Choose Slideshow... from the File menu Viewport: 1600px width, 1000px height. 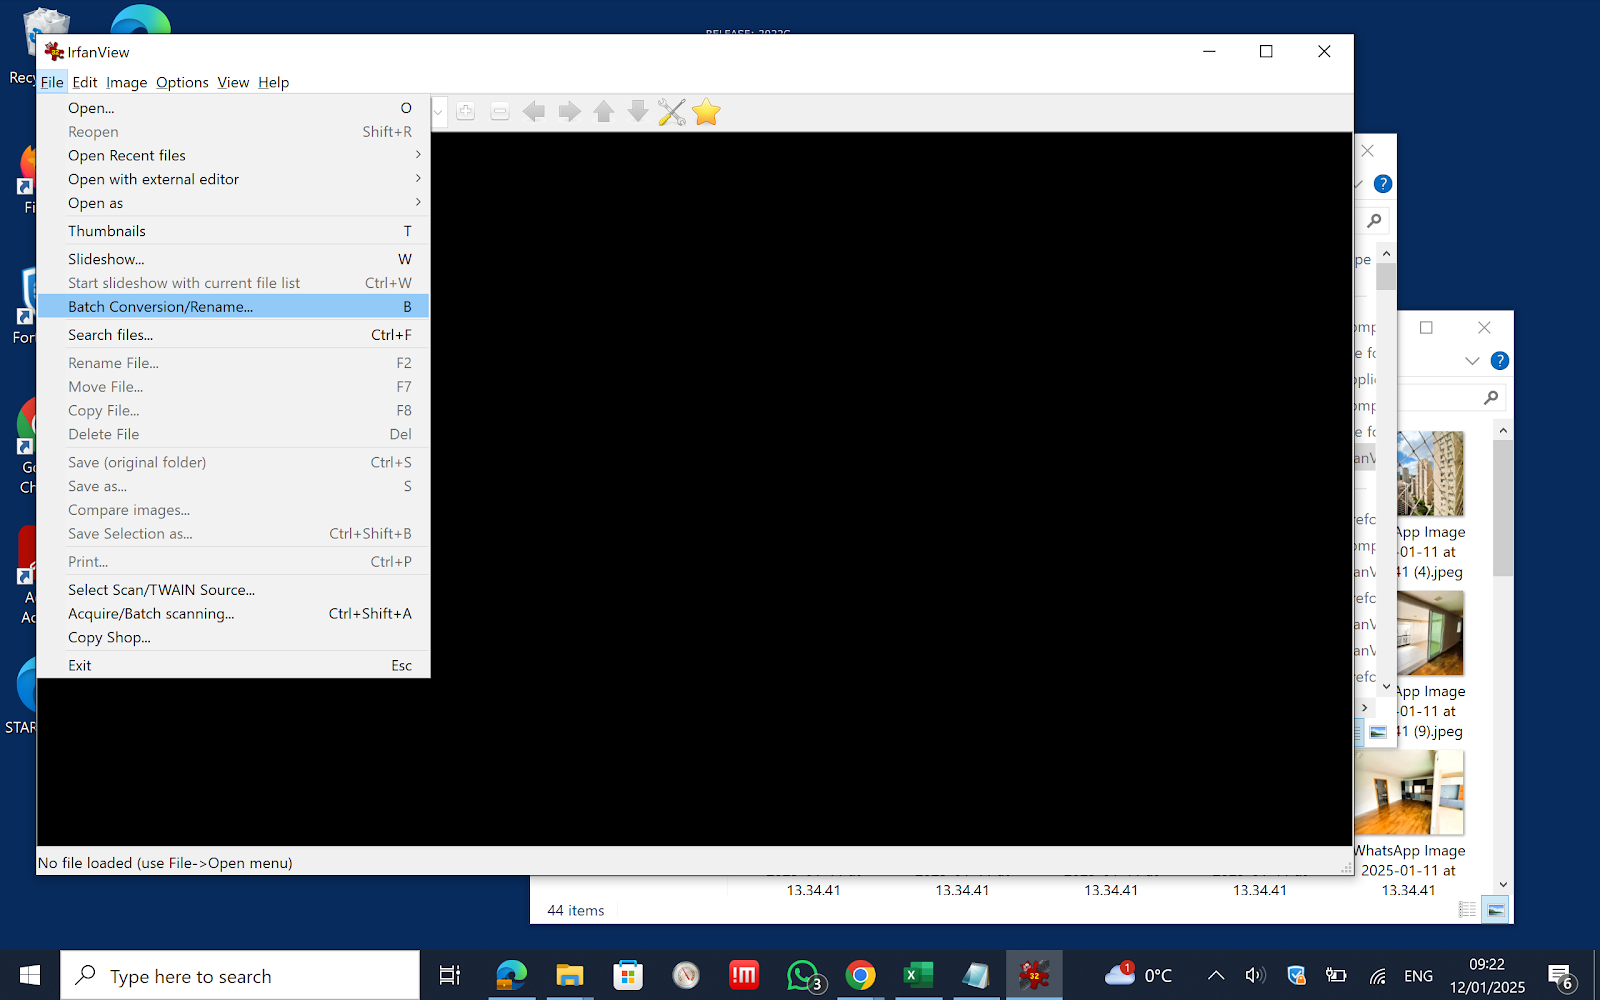click(234, 259)
